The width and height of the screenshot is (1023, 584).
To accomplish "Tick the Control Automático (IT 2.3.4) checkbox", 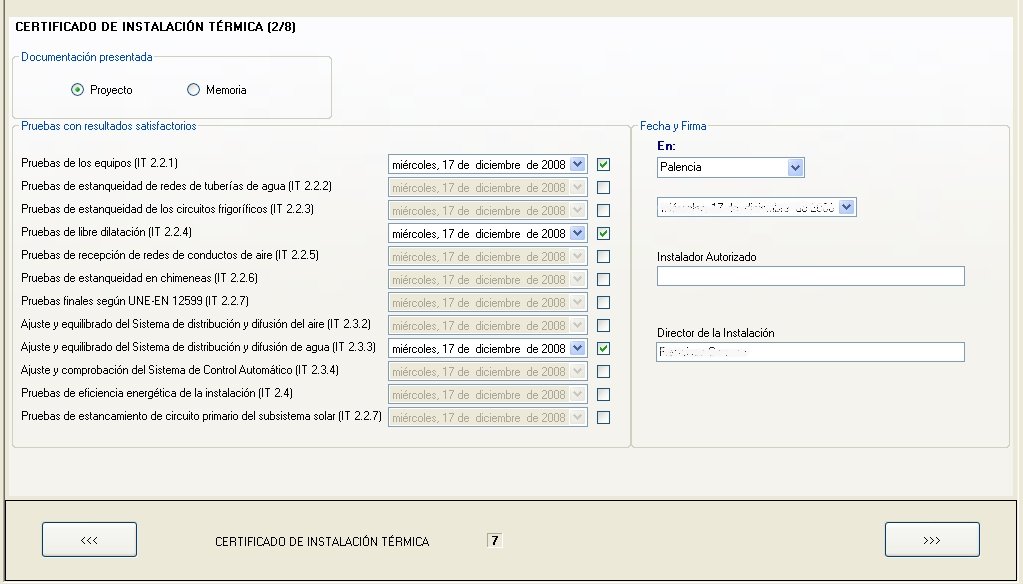I will [x=603, y=372].
